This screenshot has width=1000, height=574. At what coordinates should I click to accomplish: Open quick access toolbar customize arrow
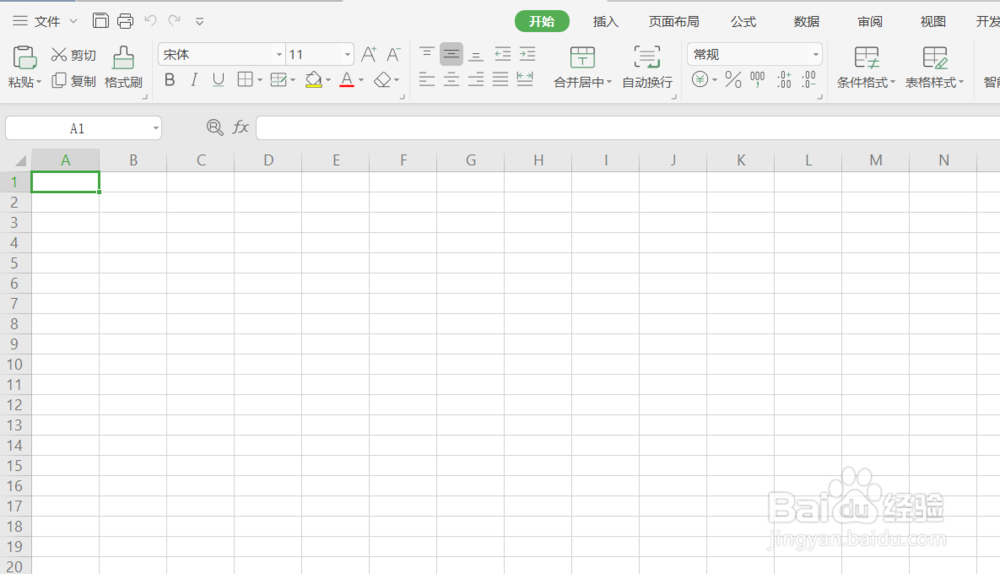pos(200,22)
